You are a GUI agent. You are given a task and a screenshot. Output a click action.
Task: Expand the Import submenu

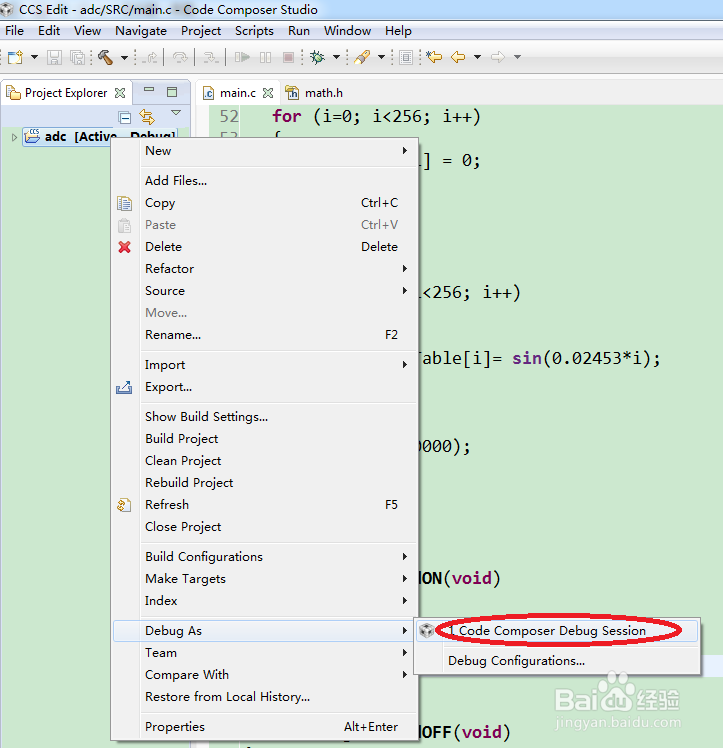(265, 364)
